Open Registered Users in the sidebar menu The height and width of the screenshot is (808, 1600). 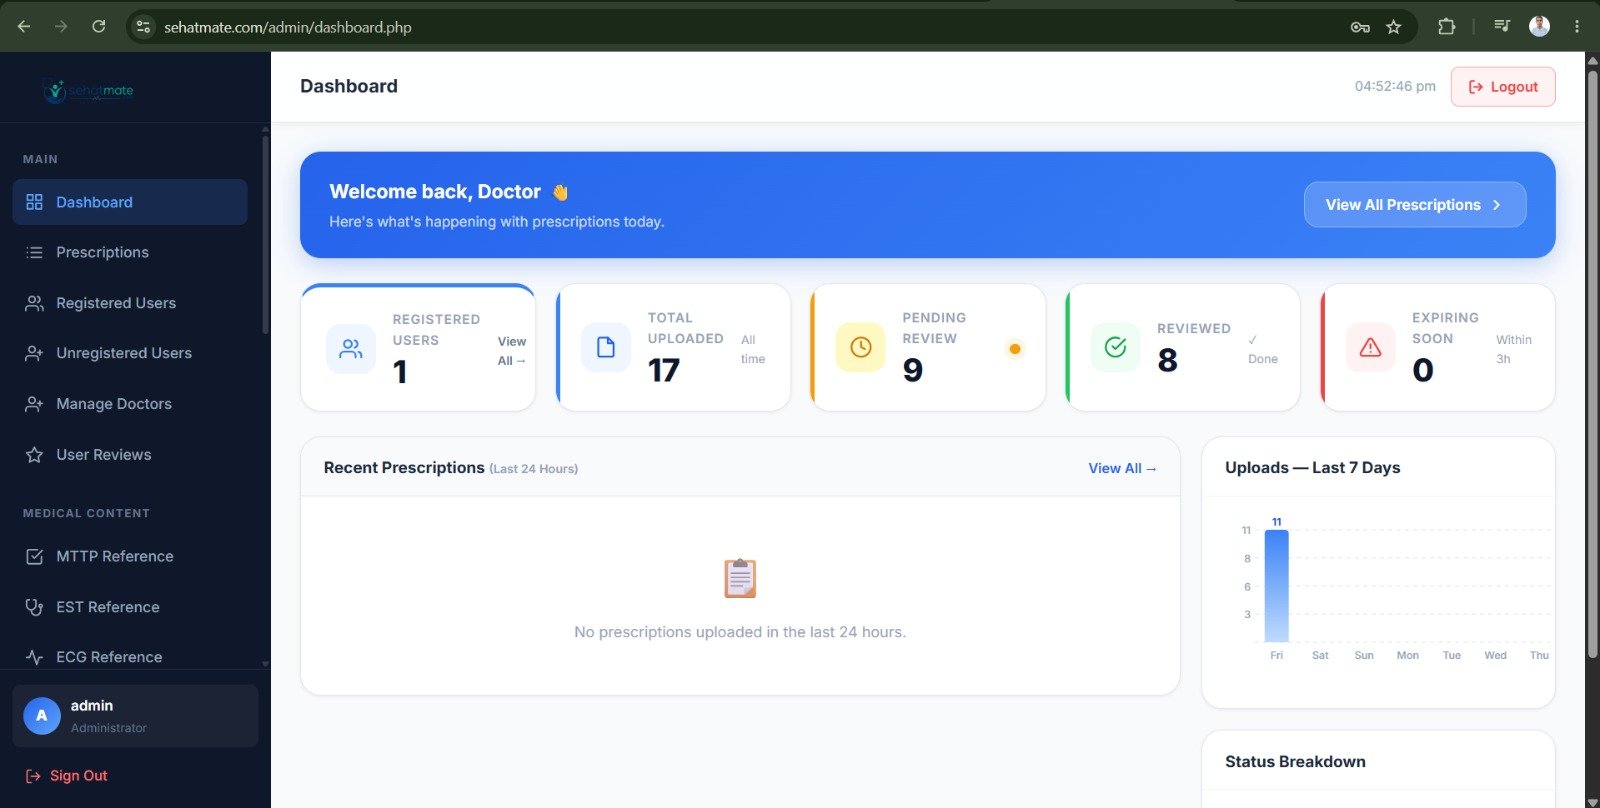click(x=130, y=303)
